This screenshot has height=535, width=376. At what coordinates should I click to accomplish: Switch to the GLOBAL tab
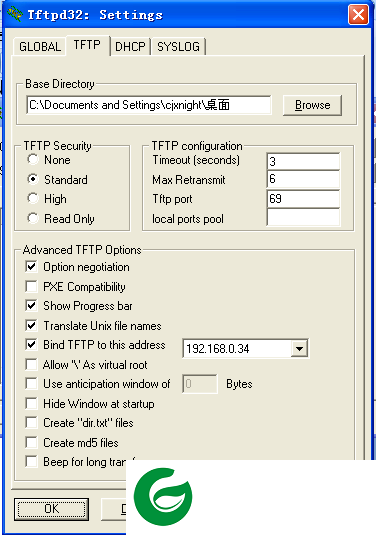pos(40,46)
